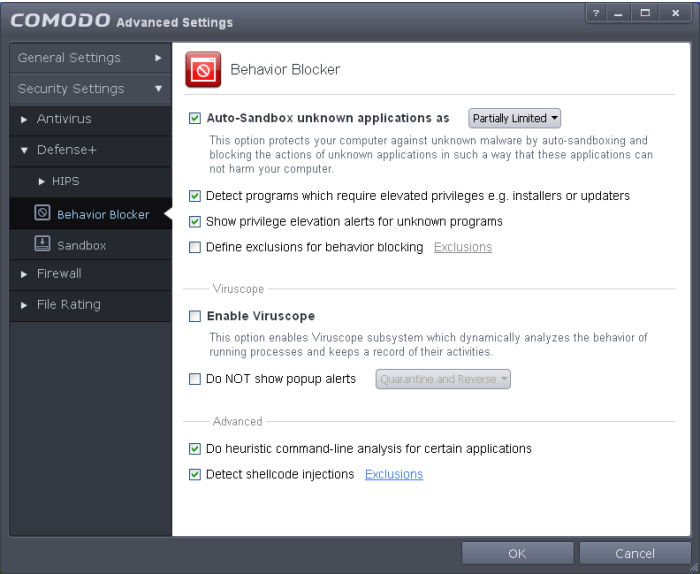Screen dimensions: 700x574
Task: Open the shellcode injections Exclusions link
Action: pos(394,475)
